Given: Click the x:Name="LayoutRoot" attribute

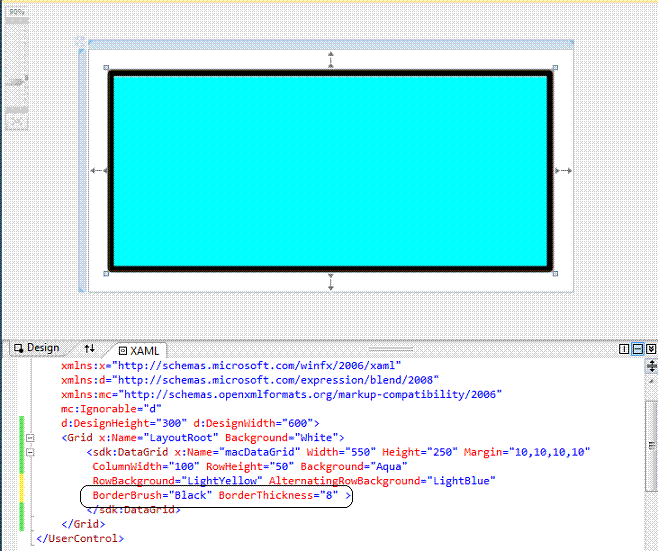Looking at the screenshot, I should tap(159, 438).
